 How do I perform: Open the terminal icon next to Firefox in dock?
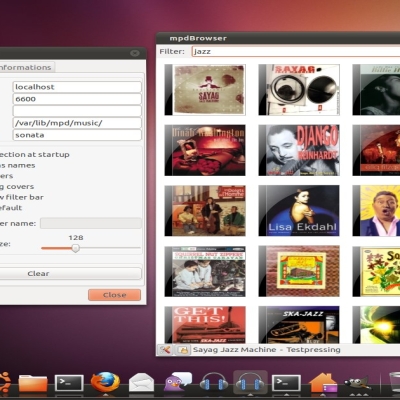point(69,383)
